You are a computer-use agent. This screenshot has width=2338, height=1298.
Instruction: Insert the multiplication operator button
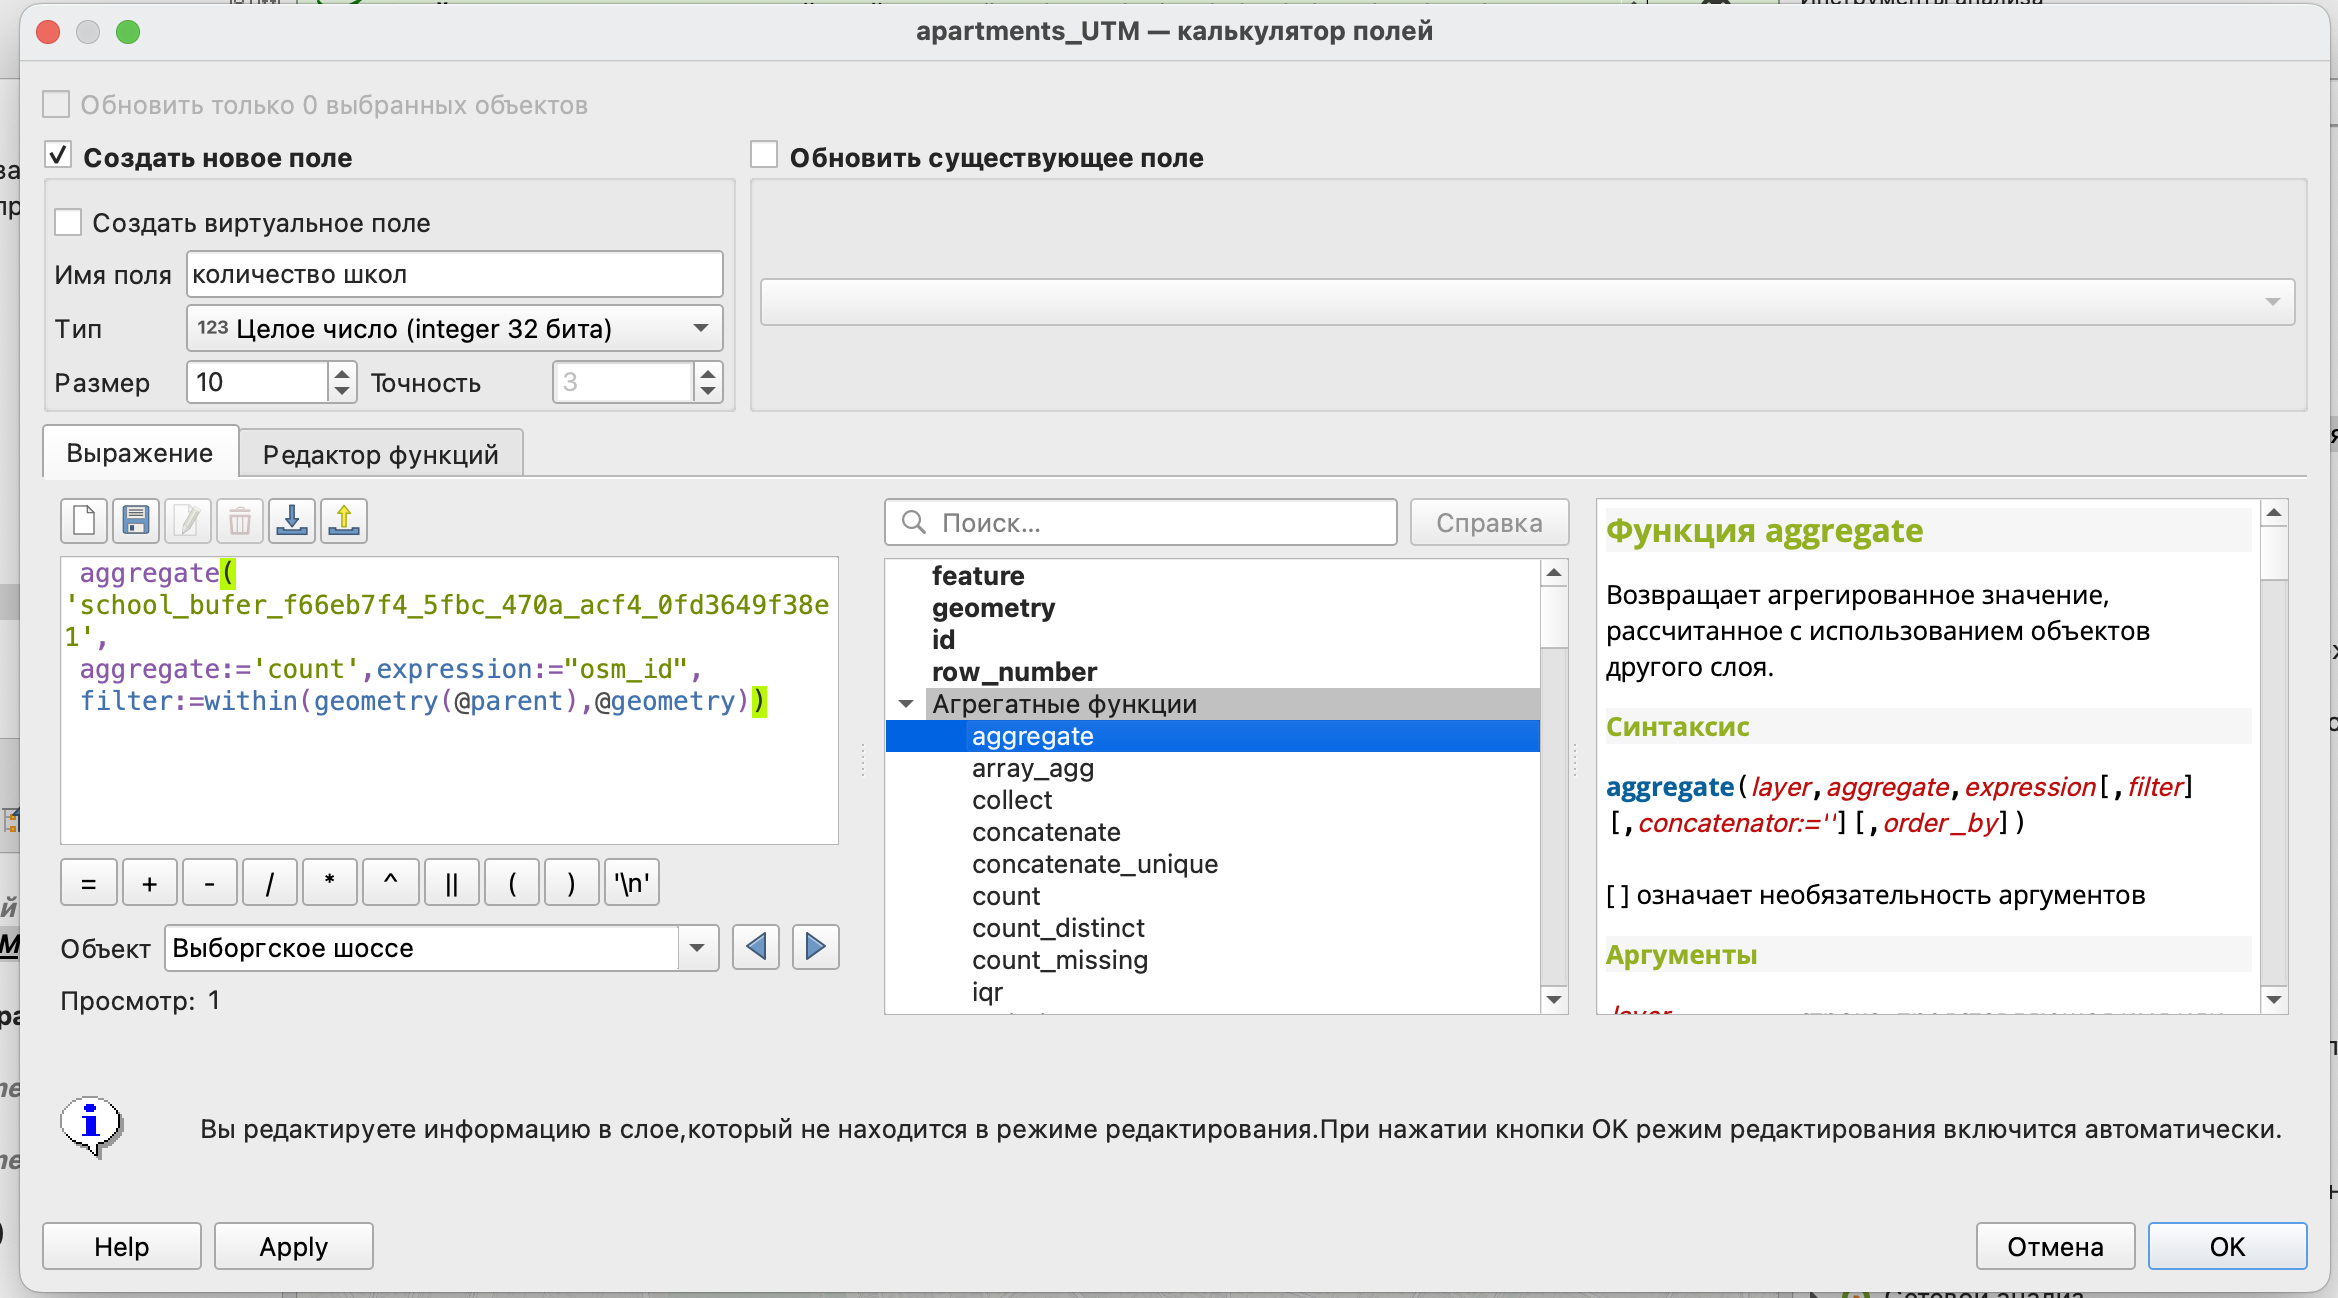(330, 883)
